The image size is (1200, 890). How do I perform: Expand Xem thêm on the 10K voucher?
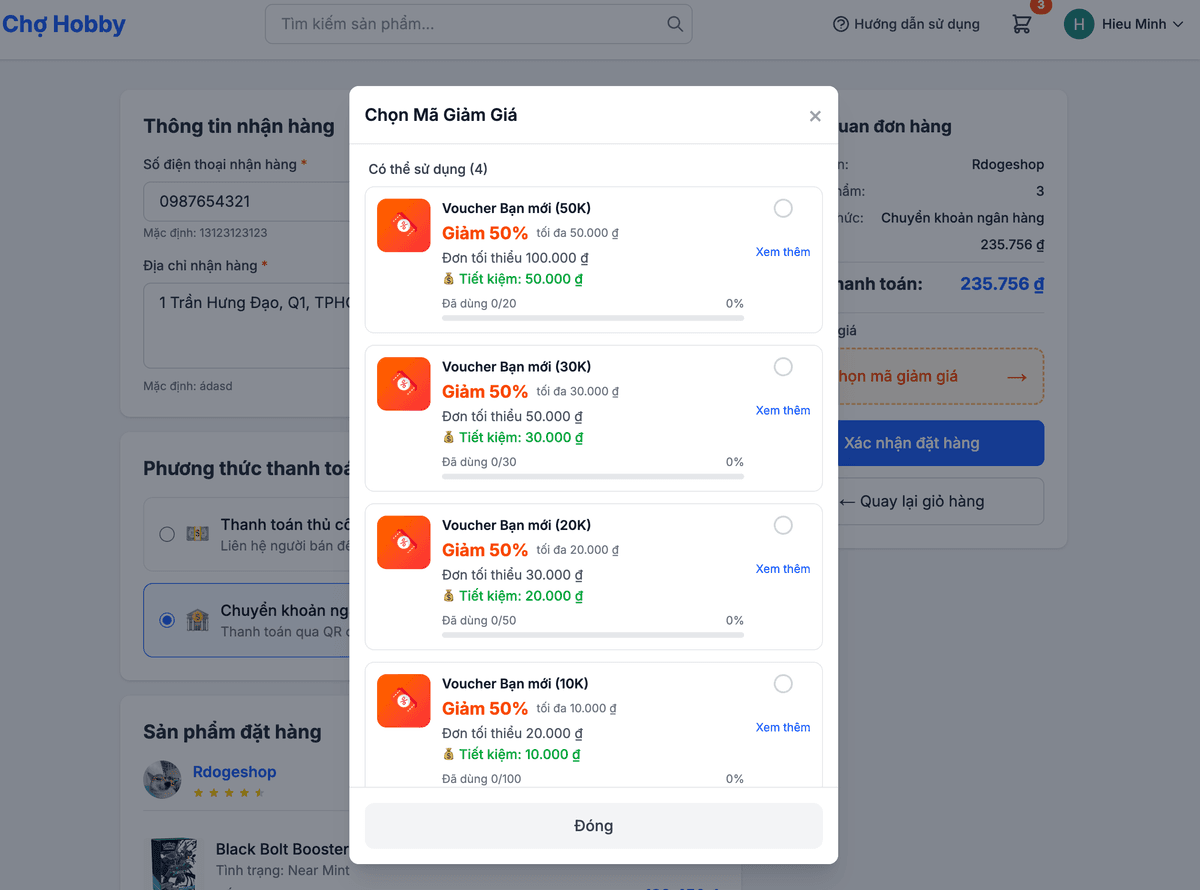(x=783, y=727)
